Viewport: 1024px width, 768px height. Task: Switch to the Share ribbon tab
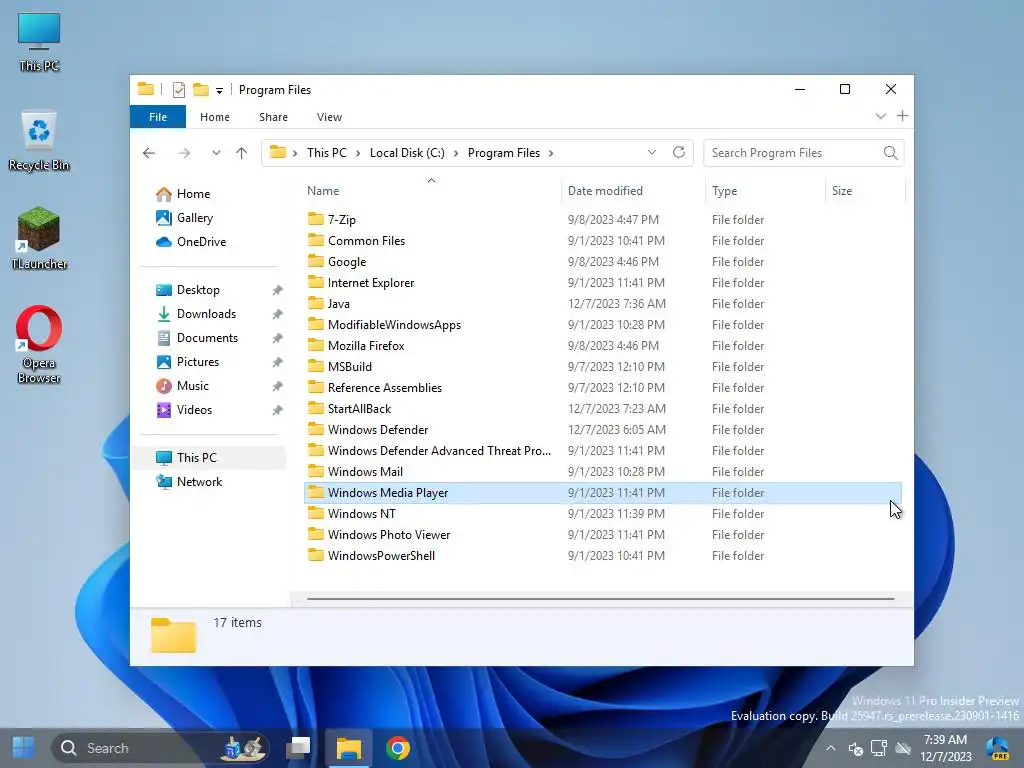pos(273,117)
